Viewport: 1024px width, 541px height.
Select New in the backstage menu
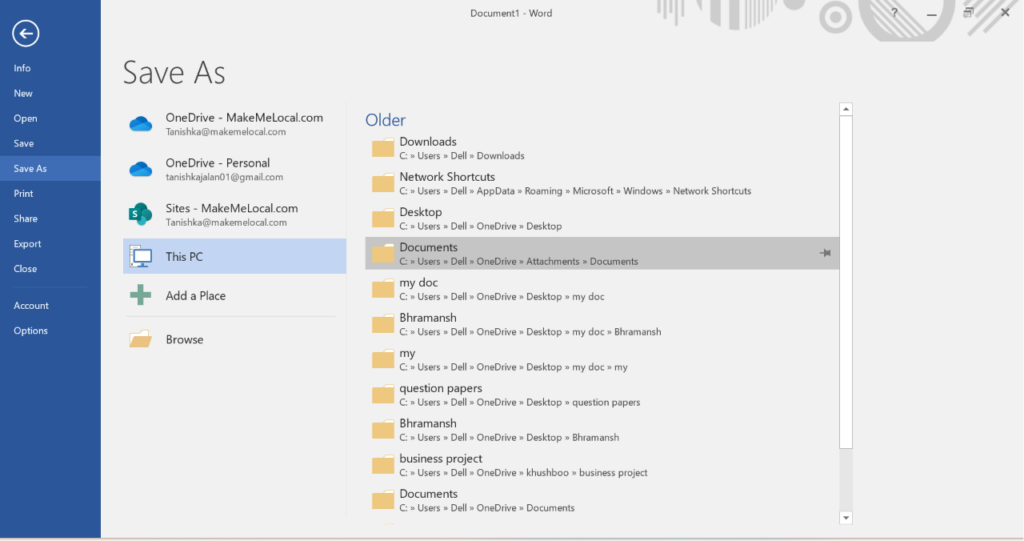tap(50, 93)
